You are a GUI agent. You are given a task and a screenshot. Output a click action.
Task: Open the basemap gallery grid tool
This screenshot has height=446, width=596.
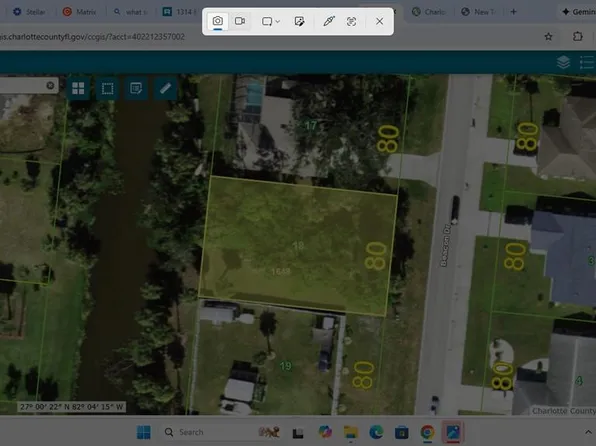pos(78,89)
